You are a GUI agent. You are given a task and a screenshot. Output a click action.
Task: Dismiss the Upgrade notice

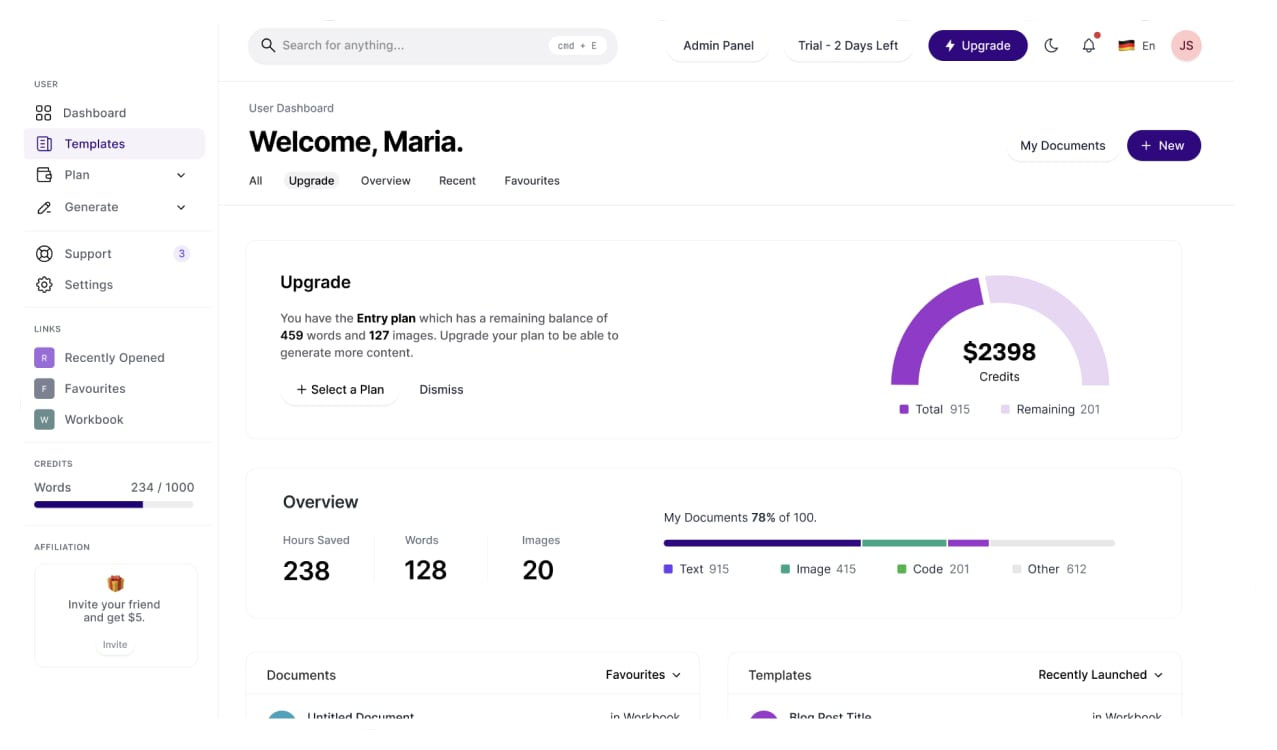[x=441, y=389]
